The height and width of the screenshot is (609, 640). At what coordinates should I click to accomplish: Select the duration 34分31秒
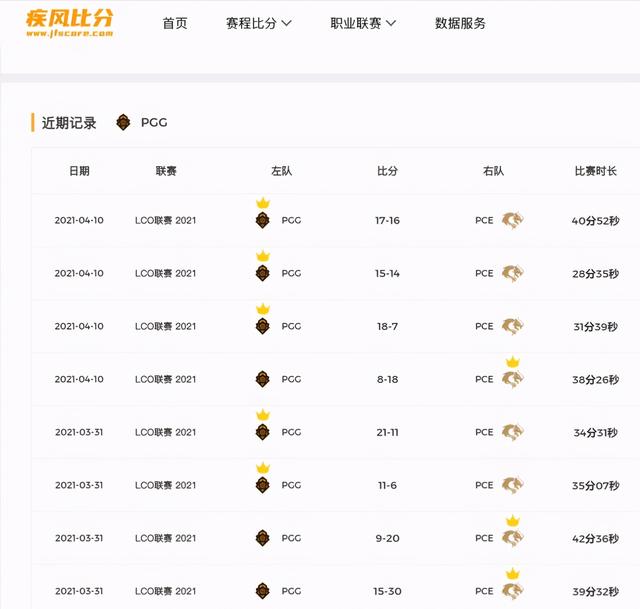[596, 432]
